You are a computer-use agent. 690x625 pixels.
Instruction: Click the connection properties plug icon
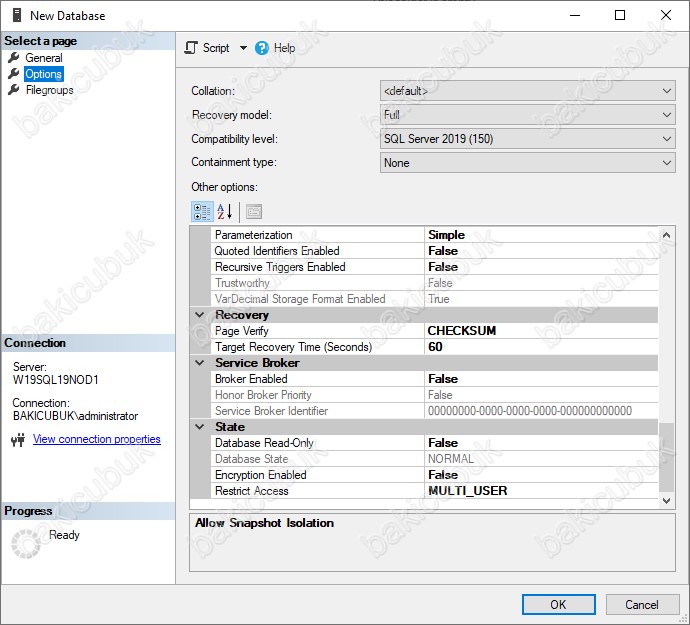click(18, 439)
